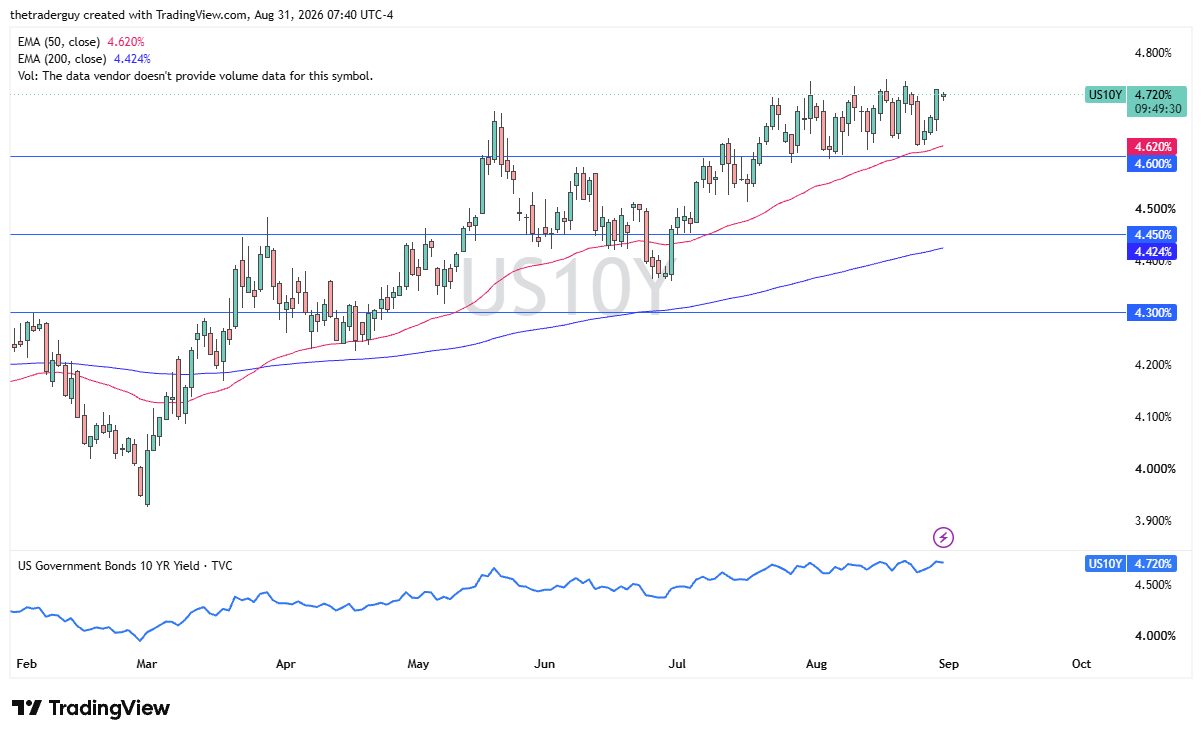Screen dimensions: 1202x738
Task: Click the EMA 200 value 4.424% in legend
Action: pyautogui.click(x=132, y=59)
